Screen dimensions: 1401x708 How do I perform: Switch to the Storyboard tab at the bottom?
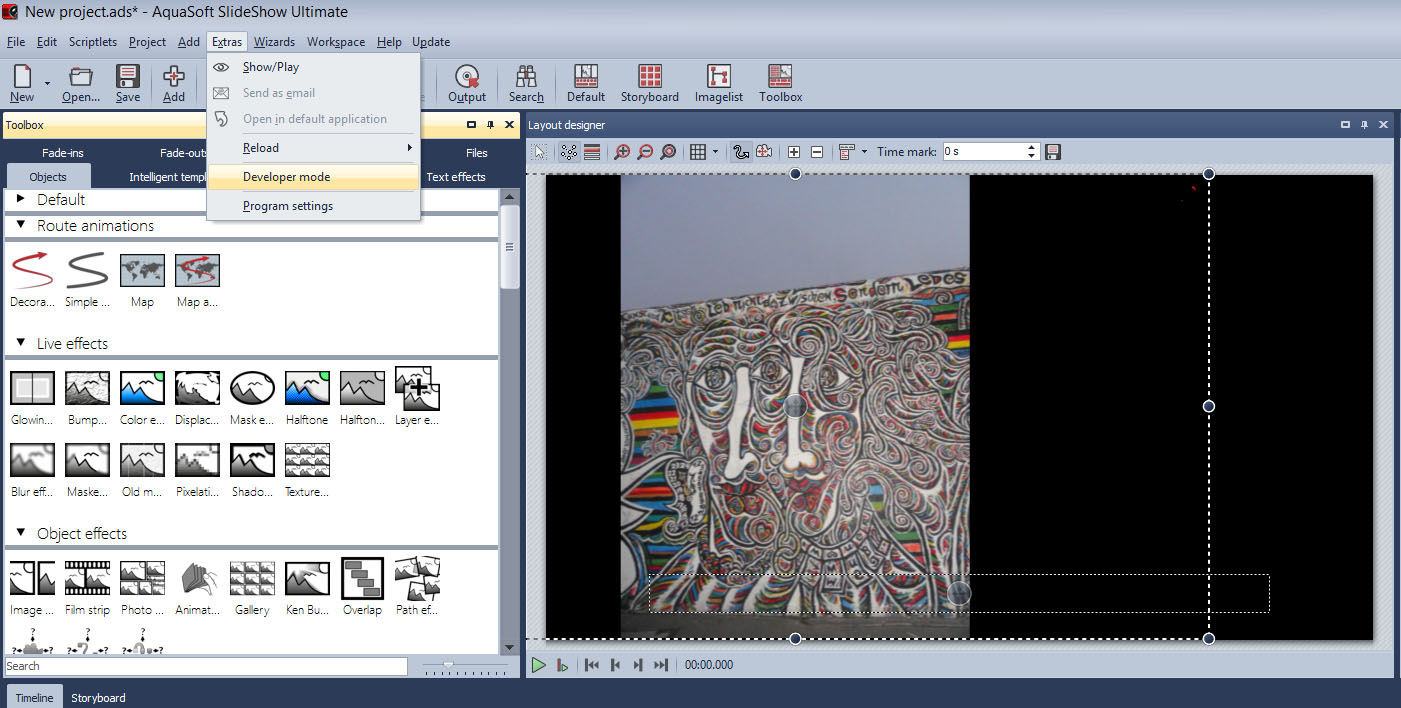98,697
